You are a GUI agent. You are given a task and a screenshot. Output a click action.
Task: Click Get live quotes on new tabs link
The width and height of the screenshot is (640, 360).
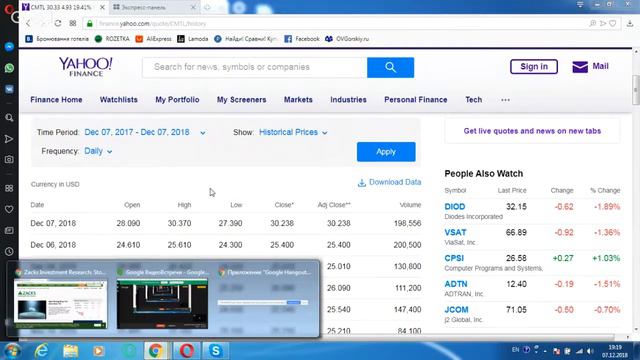tap(532, 131)
